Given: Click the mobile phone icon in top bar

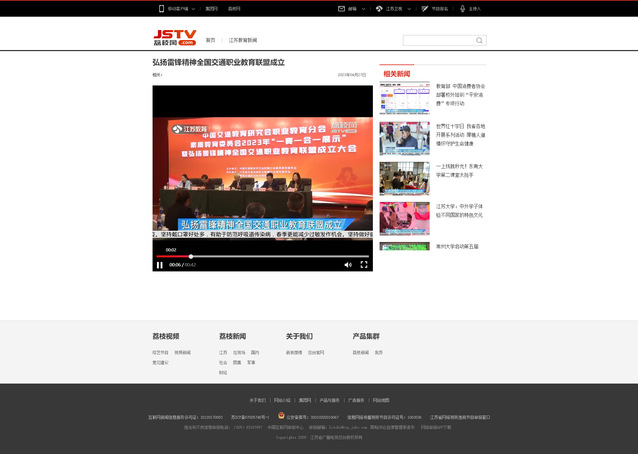Looking at the screenshot, I should click(161, 8).
